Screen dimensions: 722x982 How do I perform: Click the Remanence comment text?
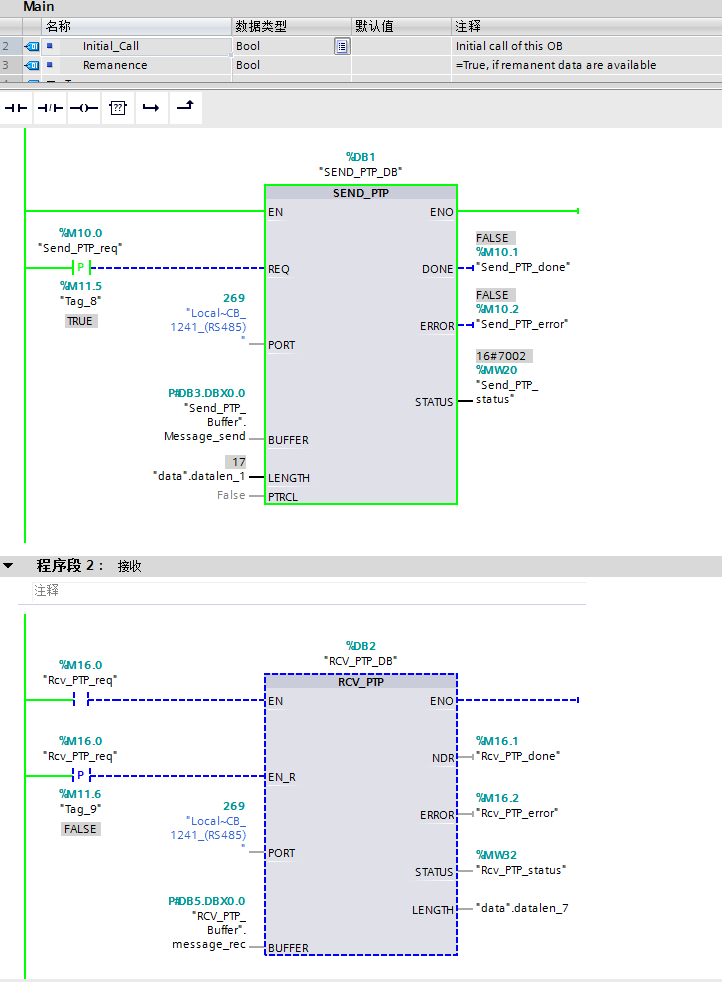coord(555,65)
